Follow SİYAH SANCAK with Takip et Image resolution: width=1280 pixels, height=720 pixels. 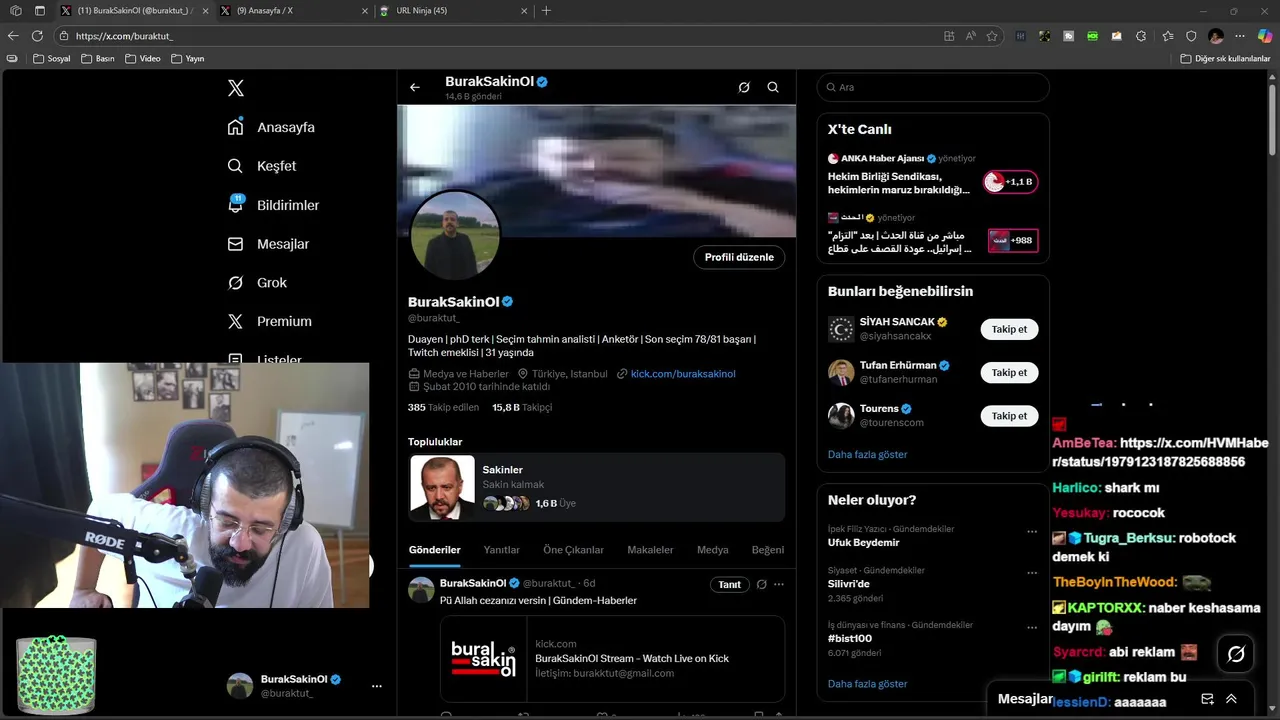(1009, 329)
